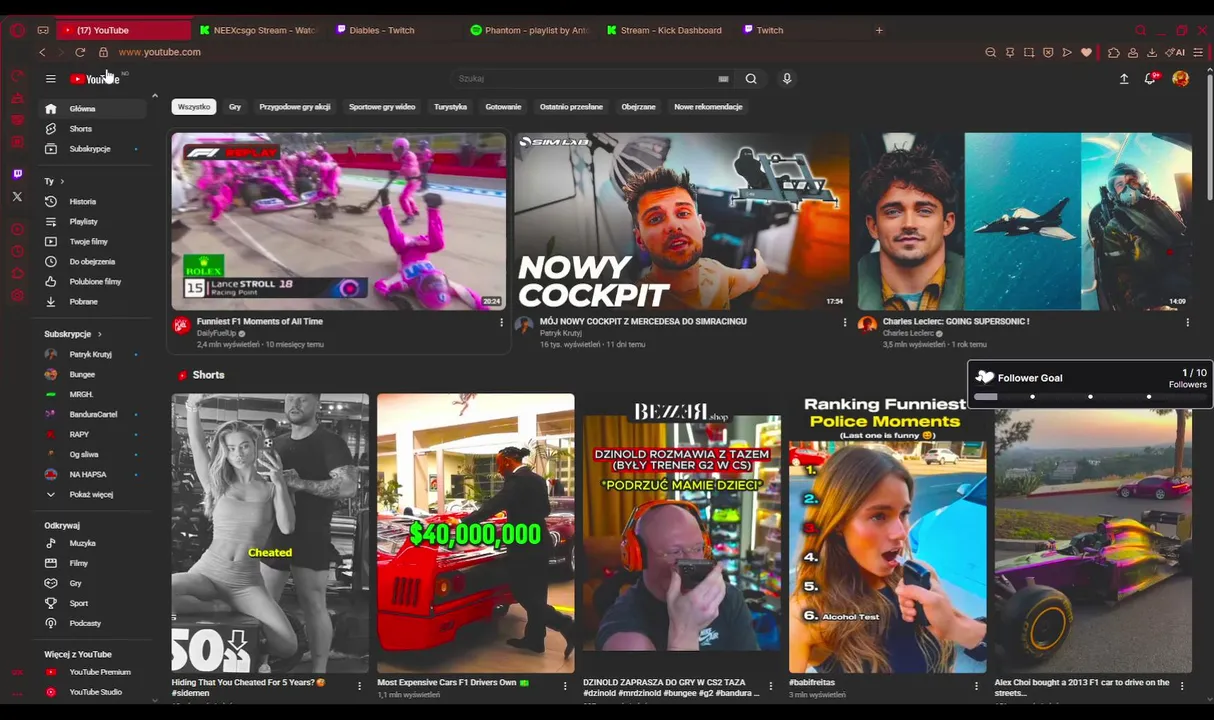Open Pobrane downloads in sidebar
The height and width of the screenshot is (720, 1214).
click(90, 301)
